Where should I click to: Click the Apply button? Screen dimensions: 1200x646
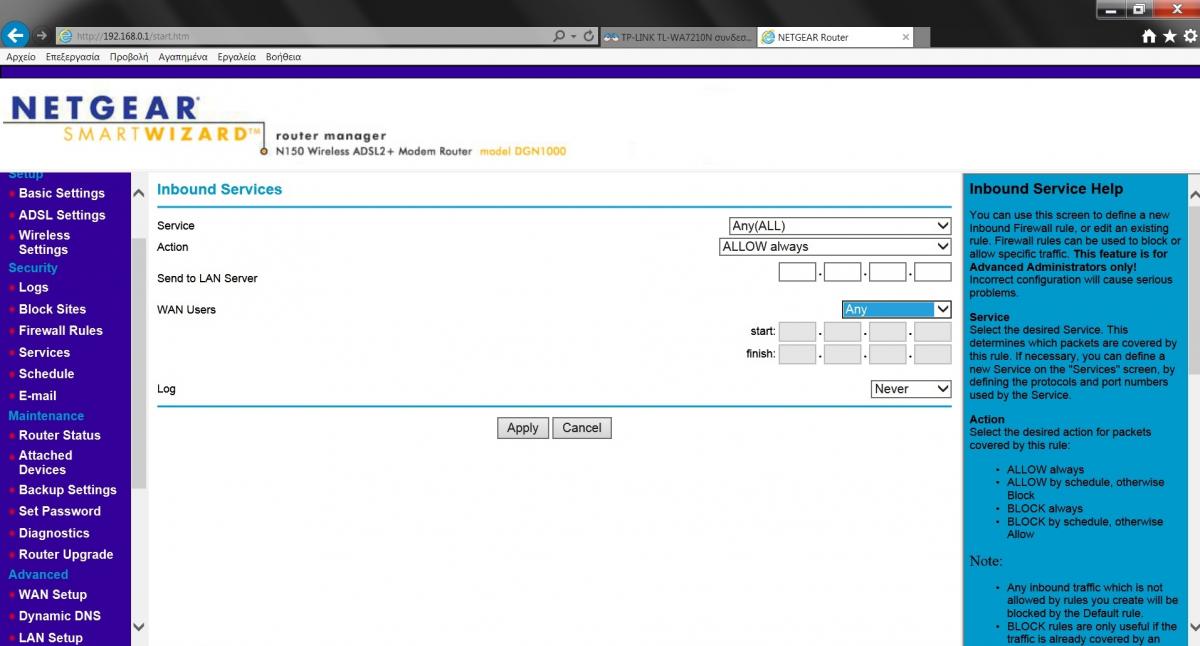(x=523, y=428)
